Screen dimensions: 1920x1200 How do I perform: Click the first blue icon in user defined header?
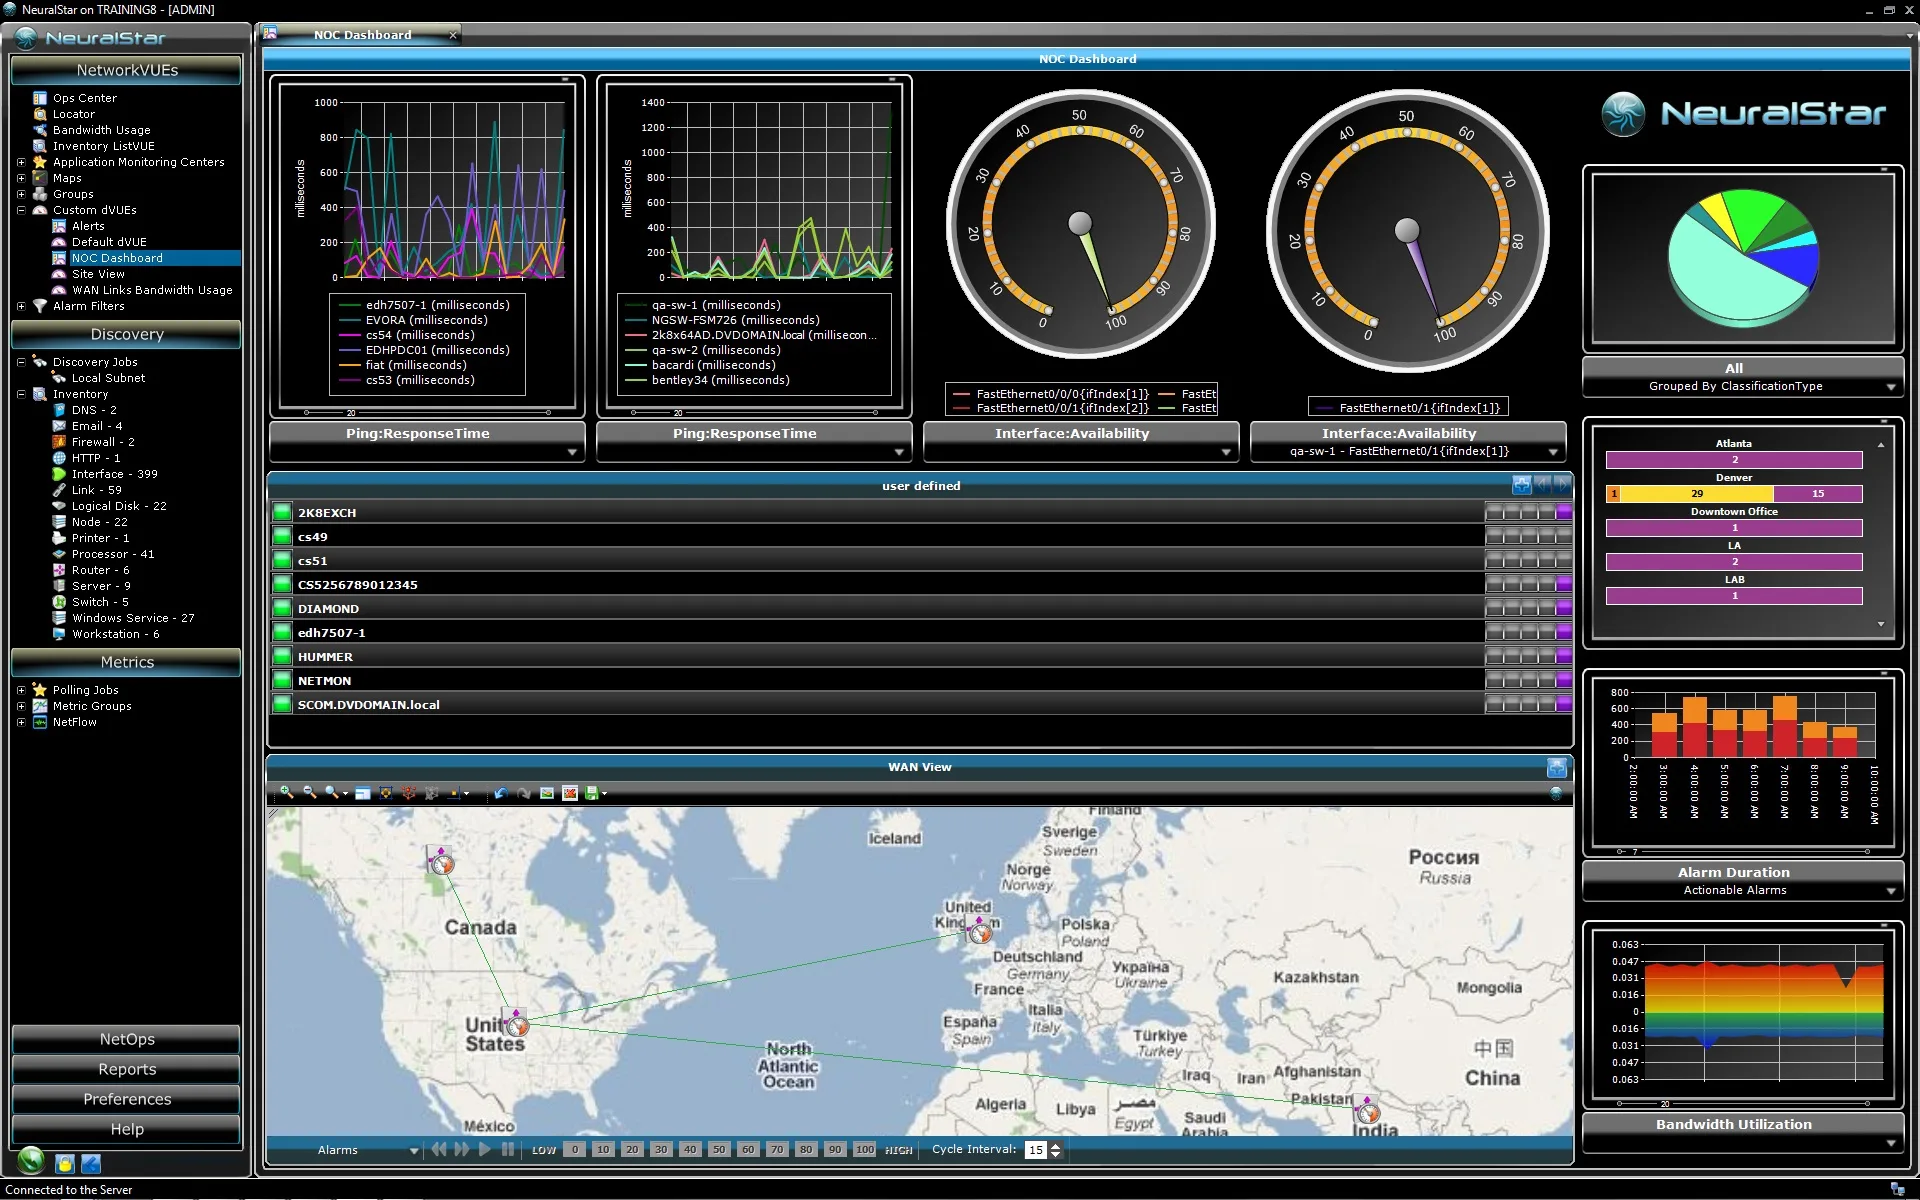pyautogui.click(x=1522, y=485)
